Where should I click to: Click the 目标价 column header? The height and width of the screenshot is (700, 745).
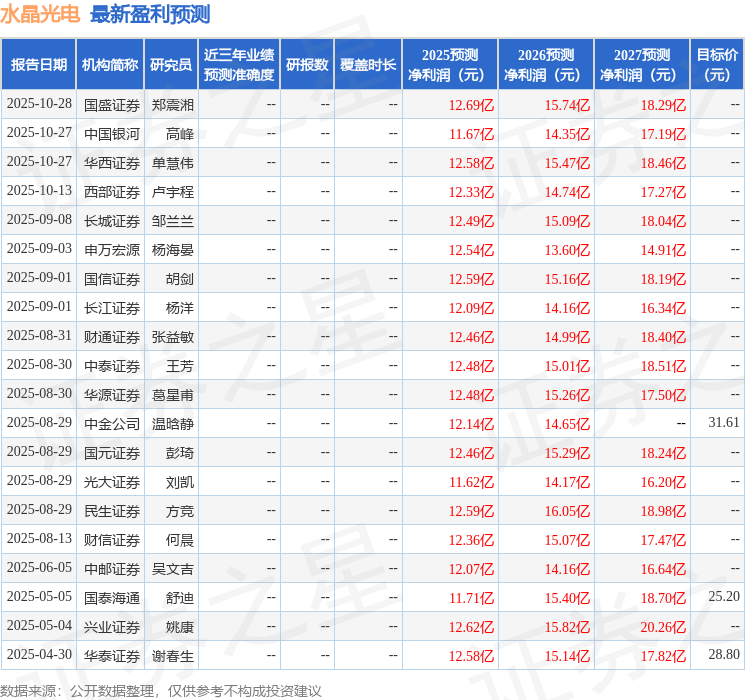tap(716, 65)
